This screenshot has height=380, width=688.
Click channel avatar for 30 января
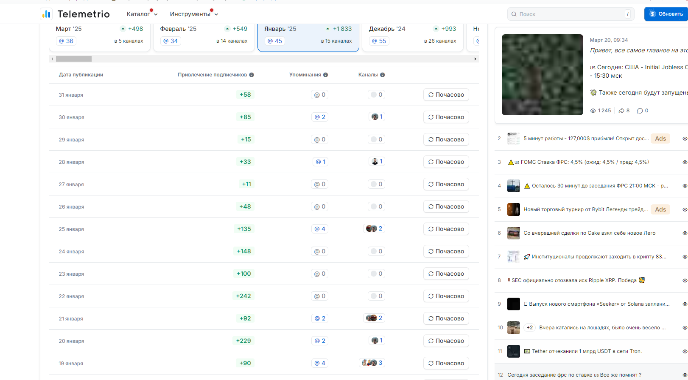(375, 117)
